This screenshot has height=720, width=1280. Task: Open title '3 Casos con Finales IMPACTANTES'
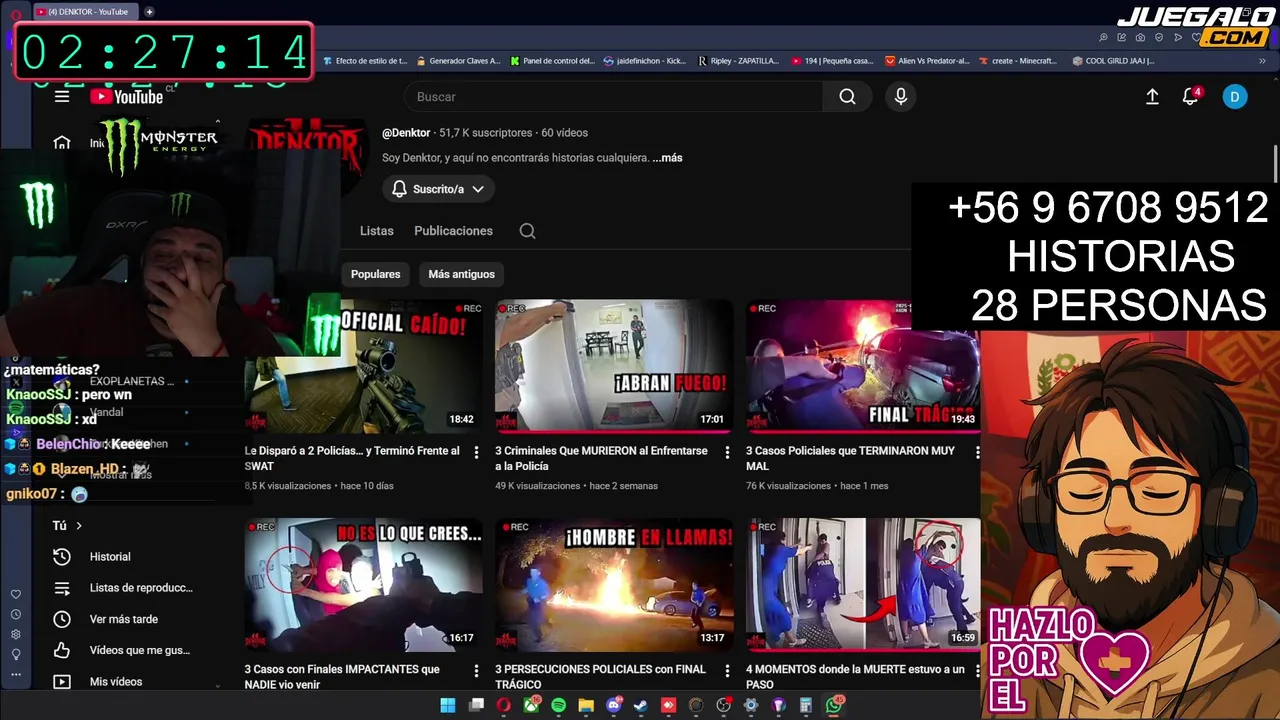tap(342, 676)
